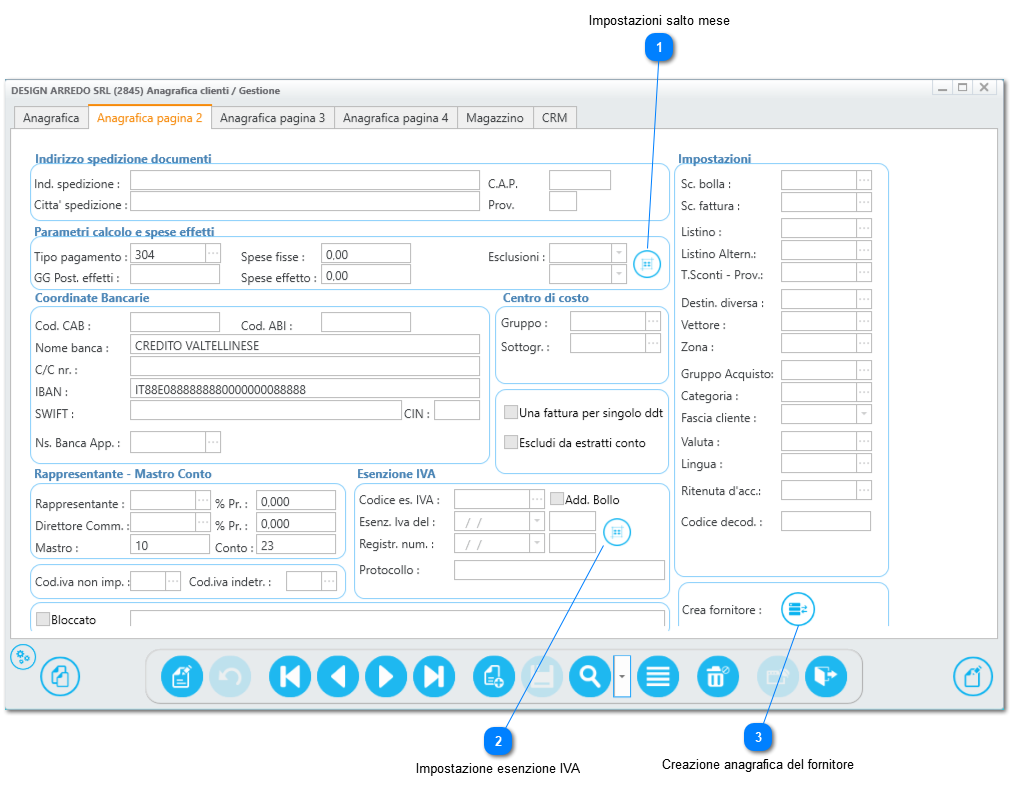Expand the second Esclusioni dropdown

[619, 274]
